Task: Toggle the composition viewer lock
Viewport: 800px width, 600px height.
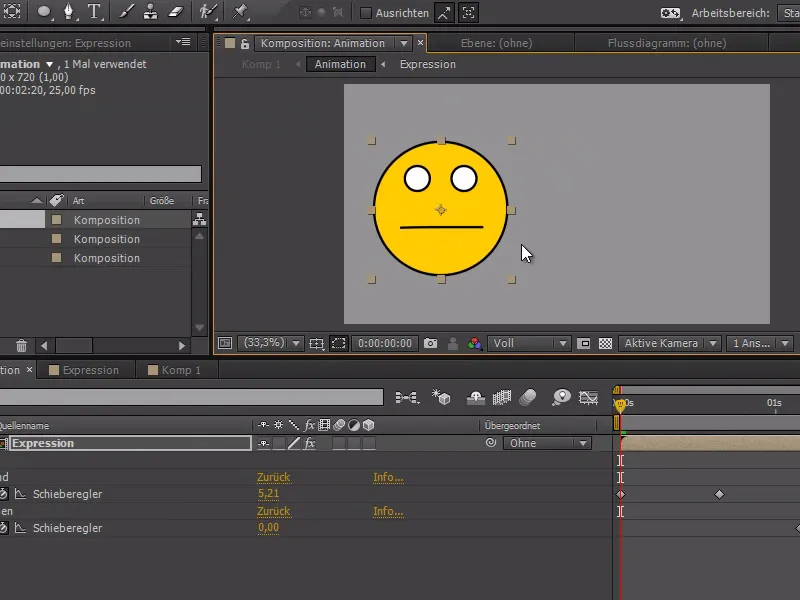Action: coord(245,44)
